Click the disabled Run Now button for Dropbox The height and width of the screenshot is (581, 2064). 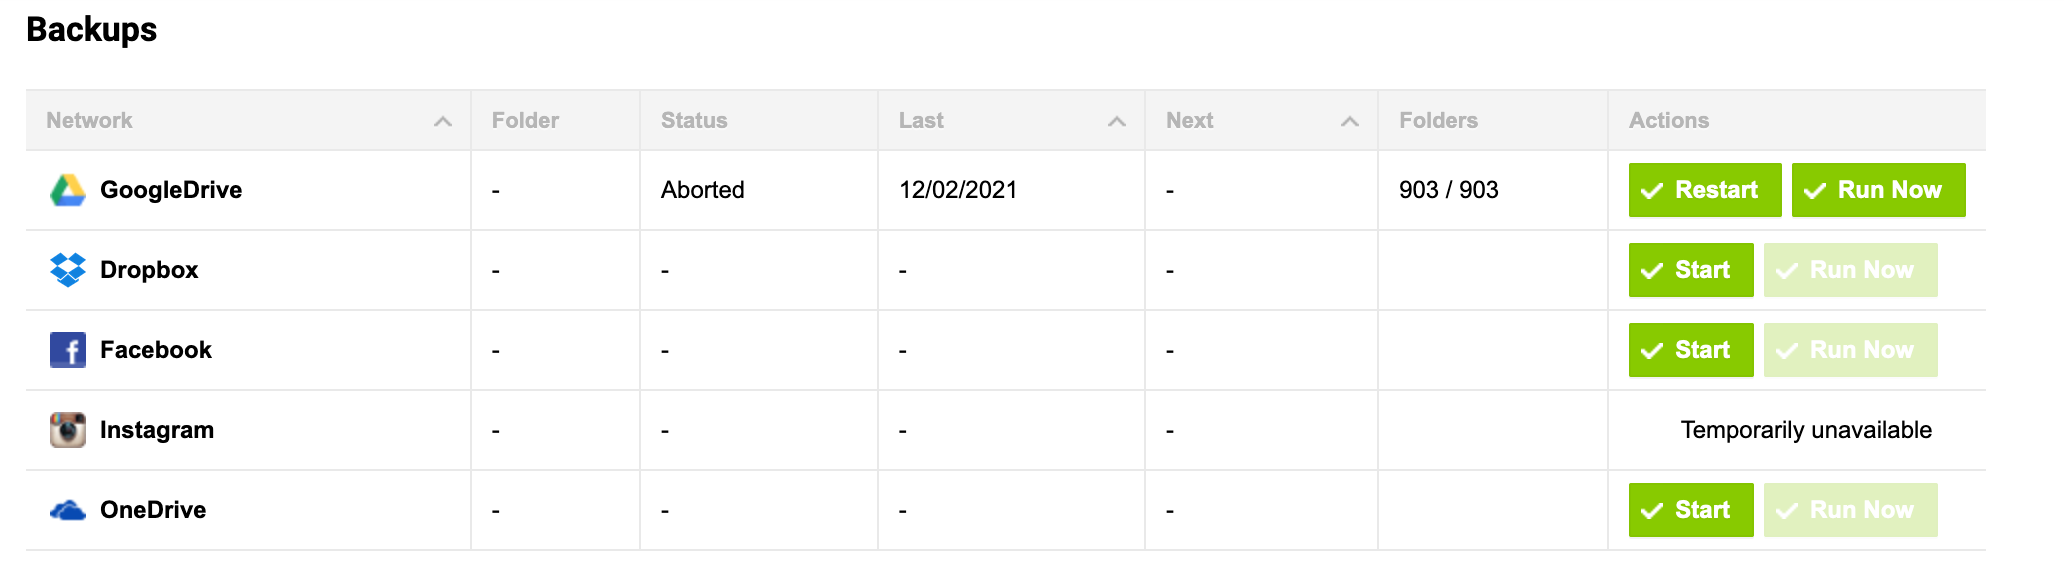1850,269
